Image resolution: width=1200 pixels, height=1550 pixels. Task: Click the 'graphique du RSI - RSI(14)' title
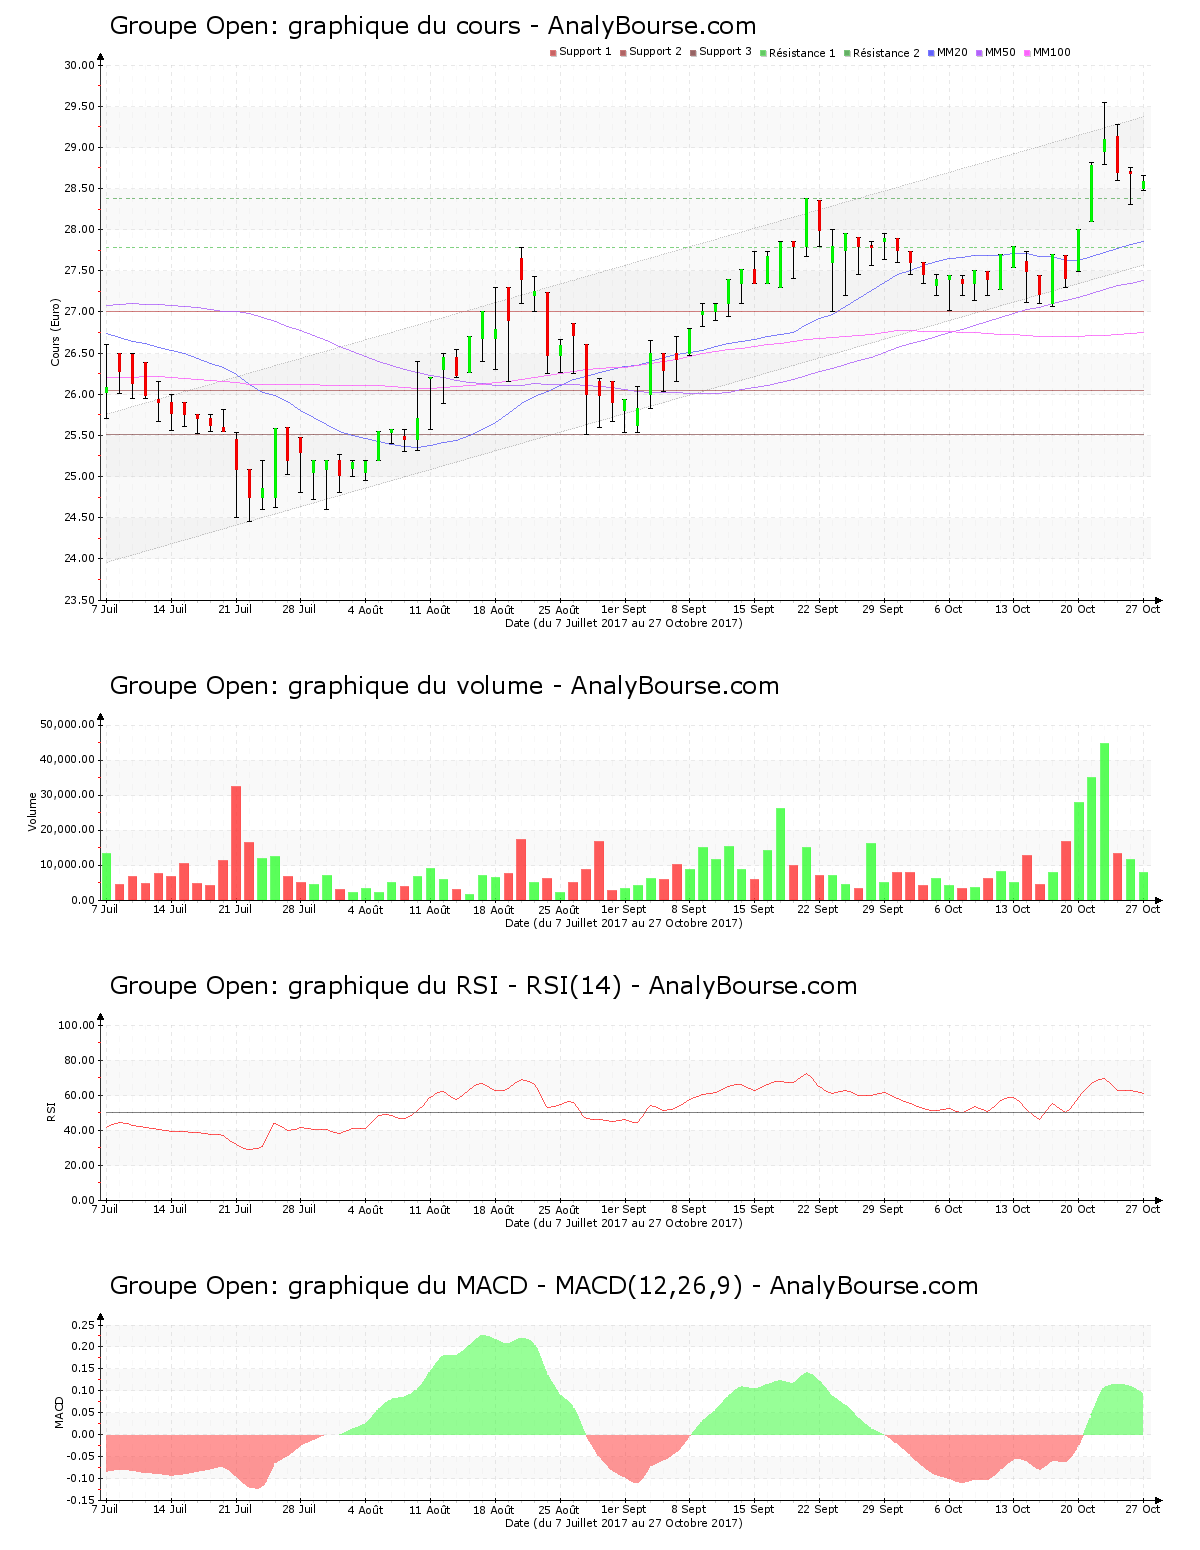point(483,986)
